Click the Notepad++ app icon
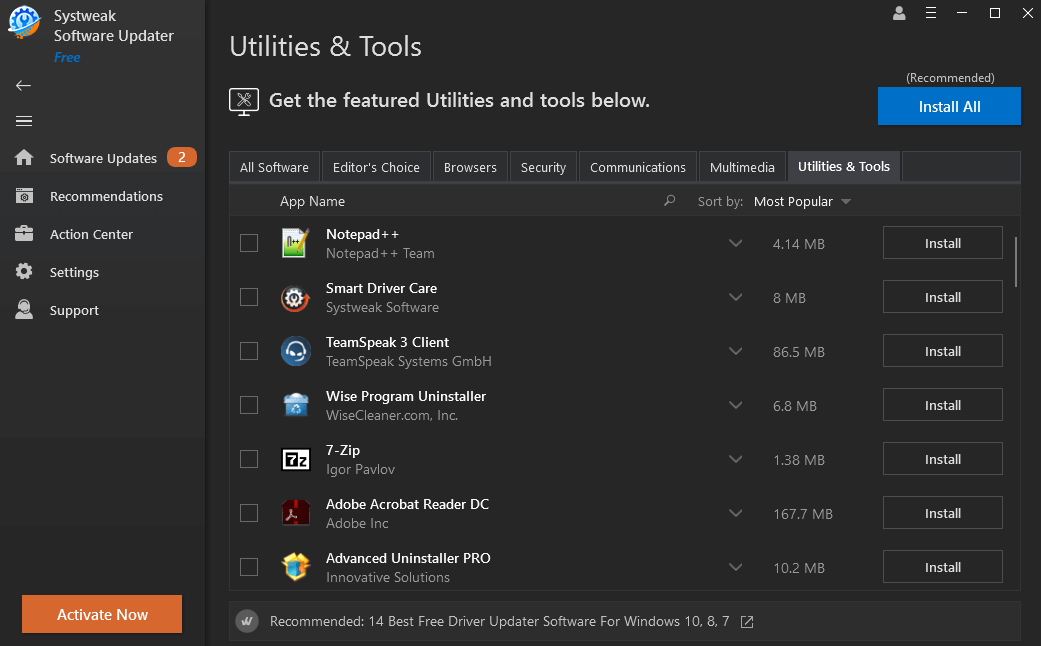The width and height of the screenshot is (1041, 646). 295,243
